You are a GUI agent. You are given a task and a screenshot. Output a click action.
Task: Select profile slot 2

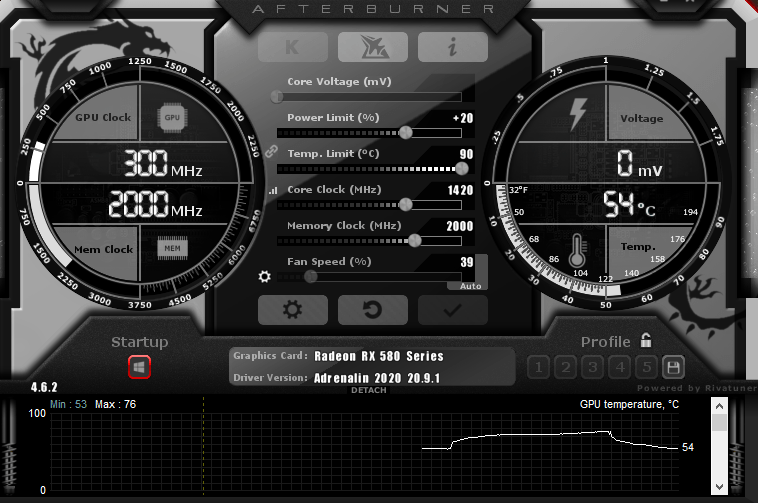pyautogui.click(x=566, y=368)
